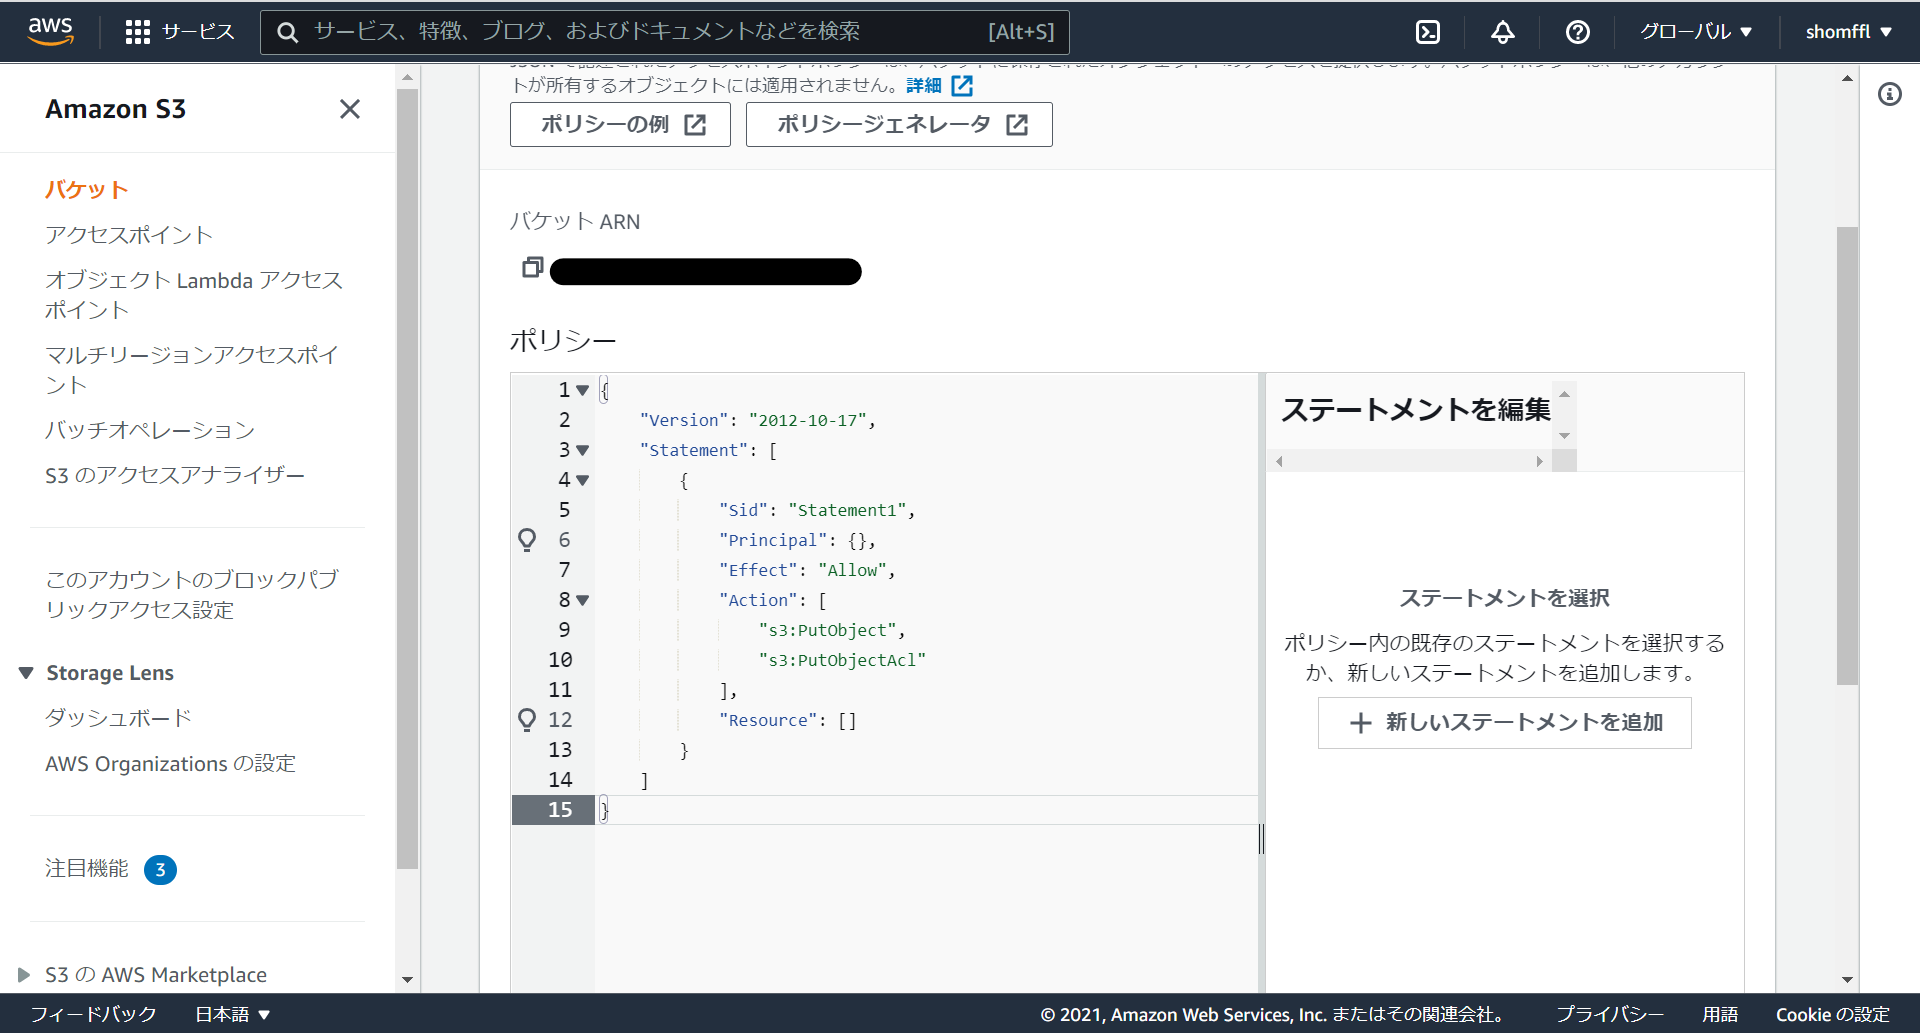The image size is (1920, 1033).
Task: Open the help question mark menu
Action: [x=1578, y=32]
